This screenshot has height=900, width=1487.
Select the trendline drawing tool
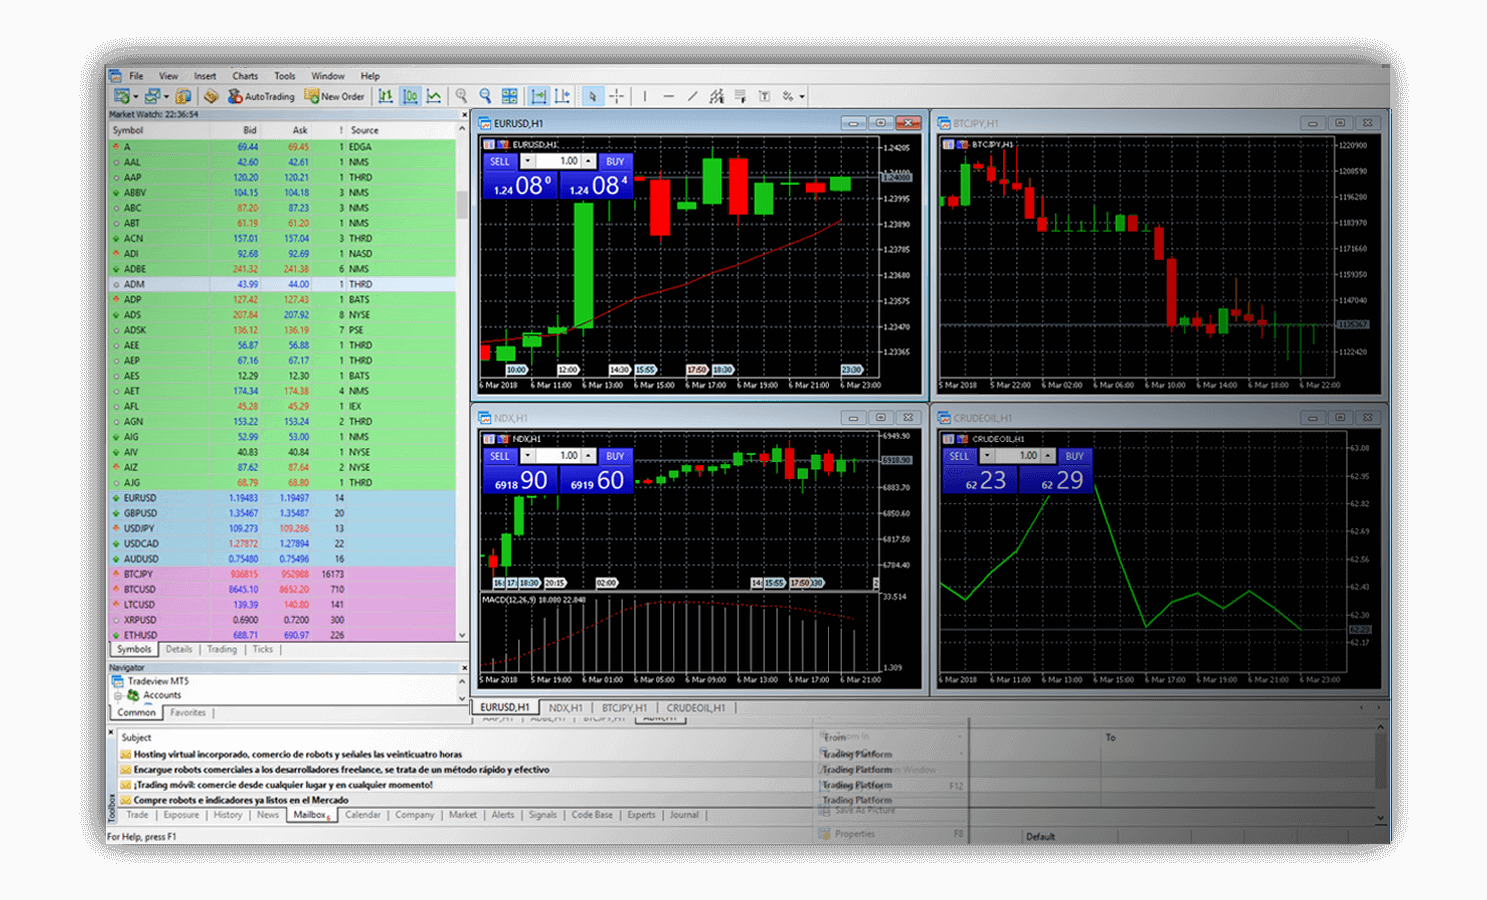pos(692,97)
